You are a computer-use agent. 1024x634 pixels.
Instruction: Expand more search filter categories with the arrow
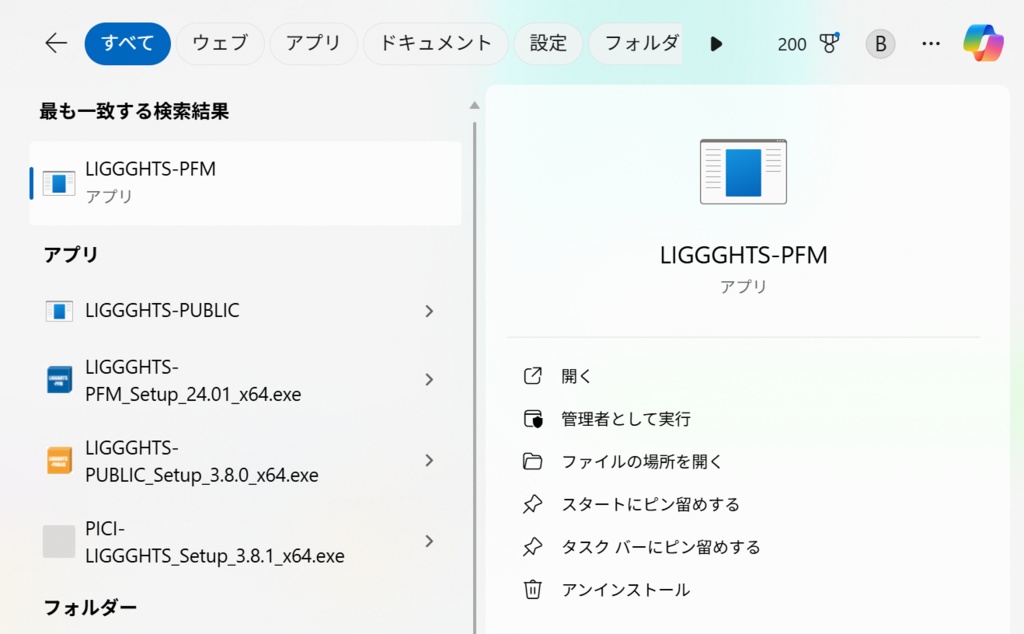pos(716,43)
